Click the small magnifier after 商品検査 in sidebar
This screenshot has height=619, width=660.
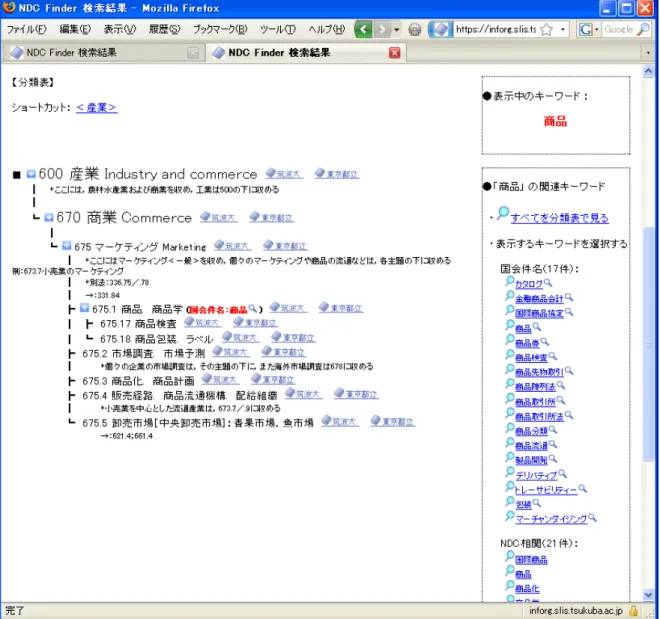click(553, 356)
